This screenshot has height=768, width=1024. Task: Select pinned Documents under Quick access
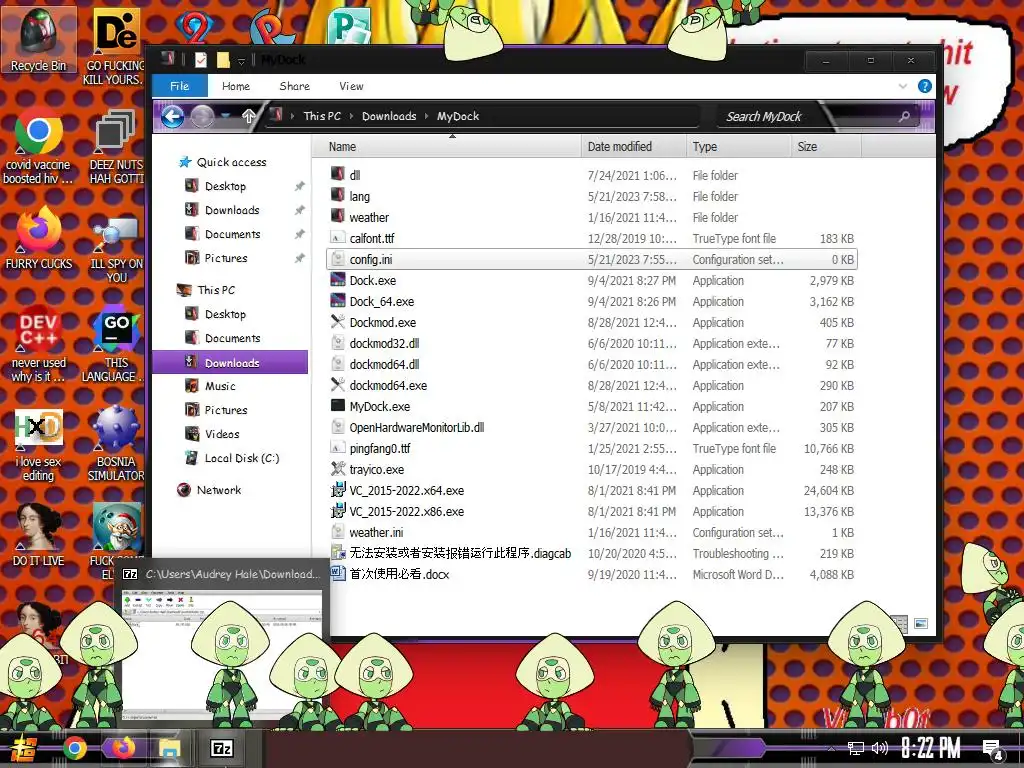232,234
